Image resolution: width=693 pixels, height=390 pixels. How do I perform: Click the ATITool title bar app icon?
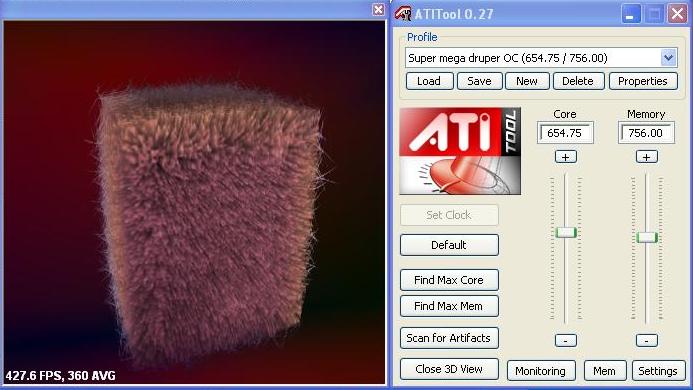point(403,13)
